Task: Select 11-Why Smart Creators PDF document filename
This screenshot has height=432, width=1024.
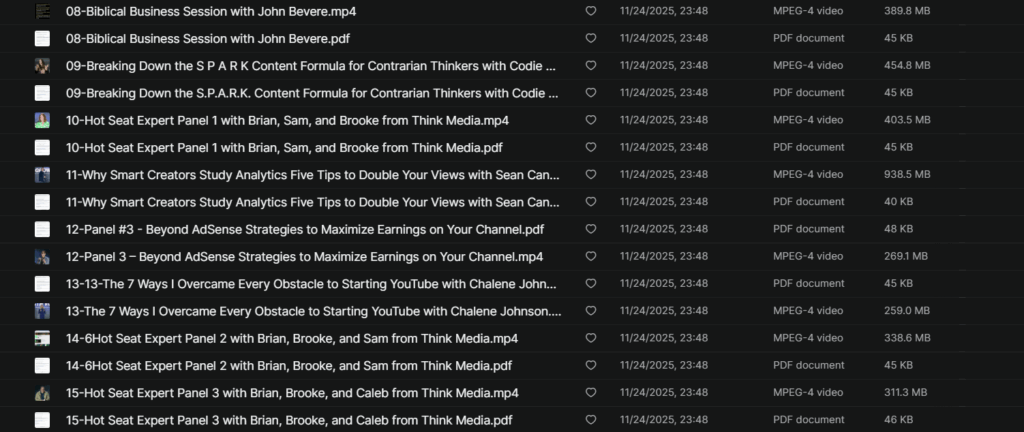Action: click(x=313, y=202)
